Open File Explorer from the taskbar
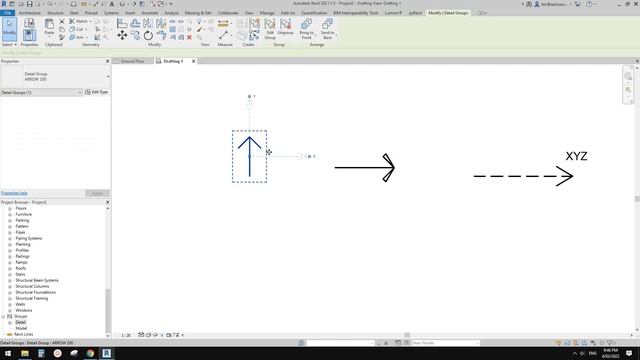 25,353
